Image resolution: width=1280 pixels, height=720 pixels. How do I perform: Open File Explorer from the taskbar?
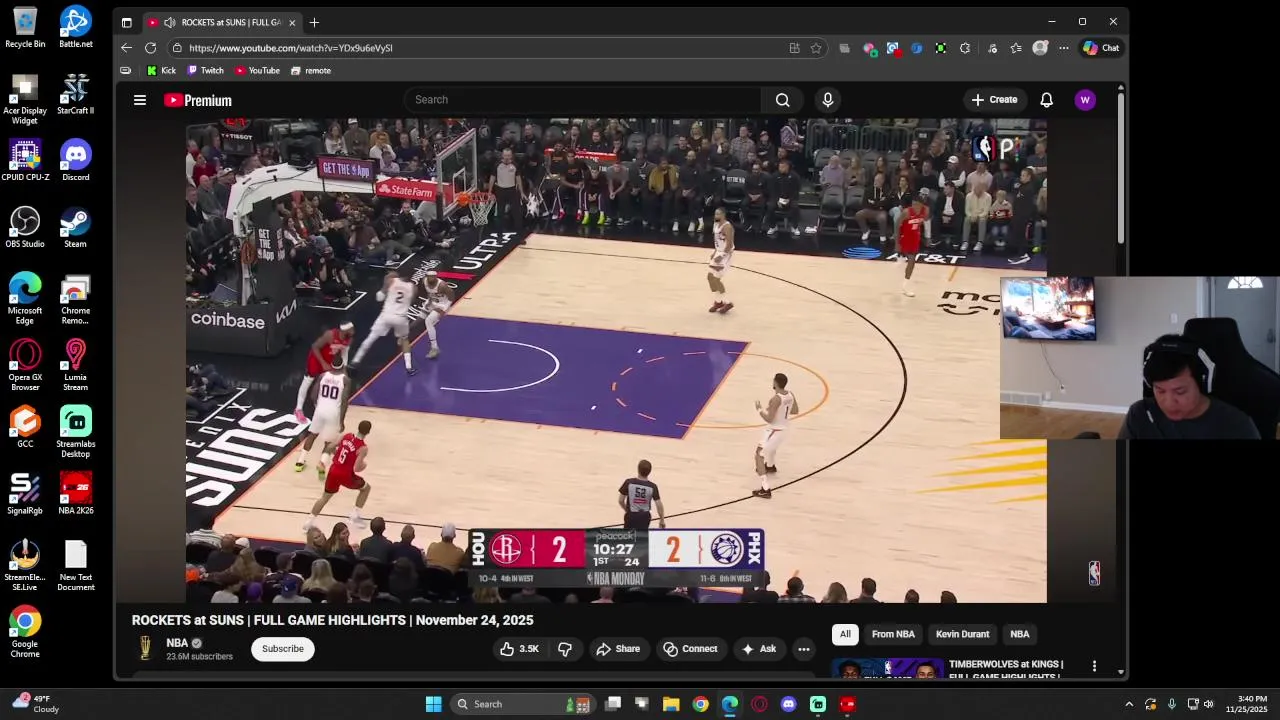click(671, 704)
